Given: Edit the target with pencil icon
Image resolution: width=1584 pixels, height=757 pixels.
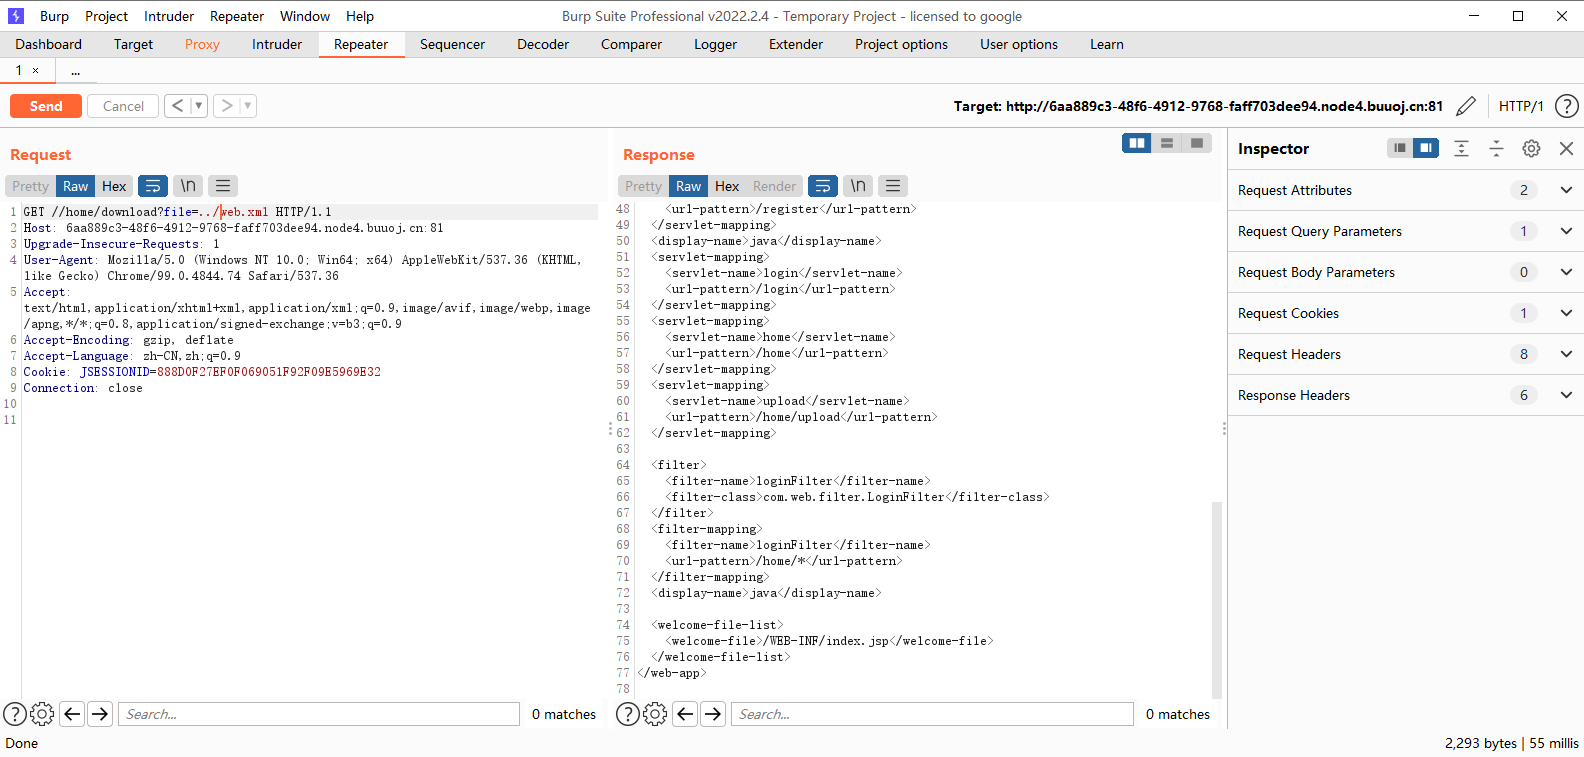Looking at the screenshot, I should coord(1466,106).
